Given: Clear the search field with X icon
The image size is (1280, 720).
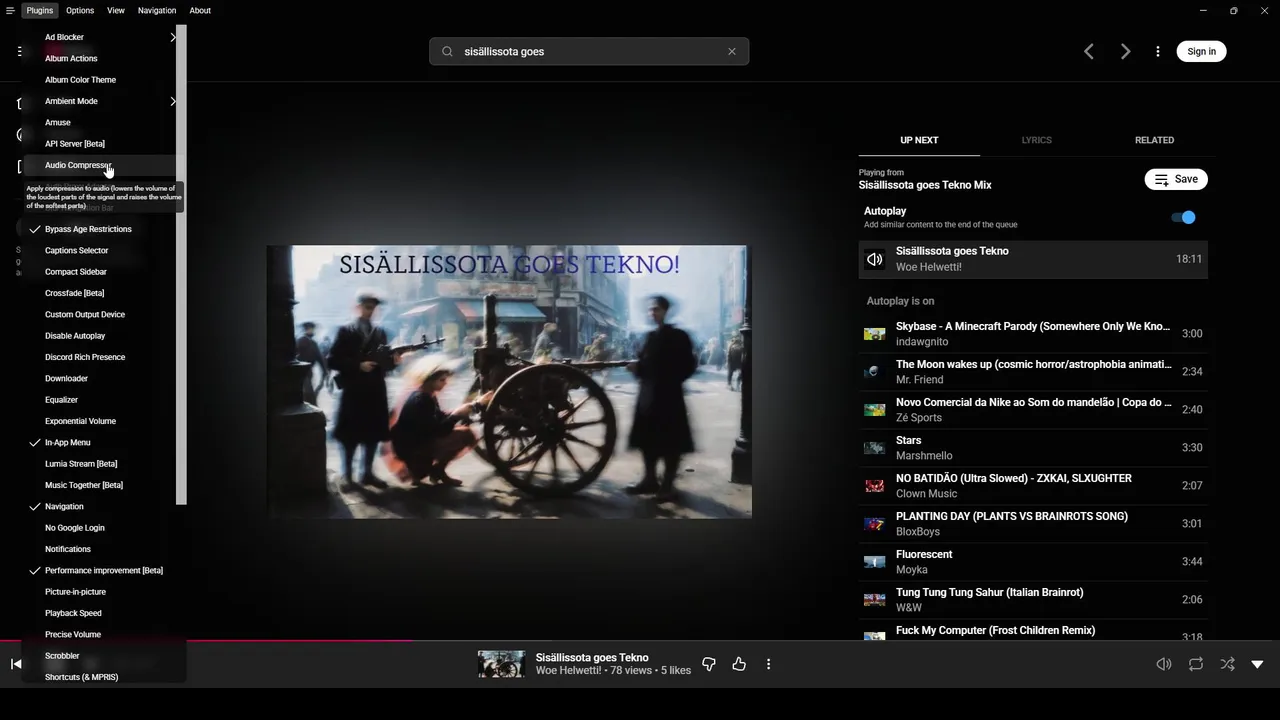Looking at the screenshot, I should tap(732, 51).
